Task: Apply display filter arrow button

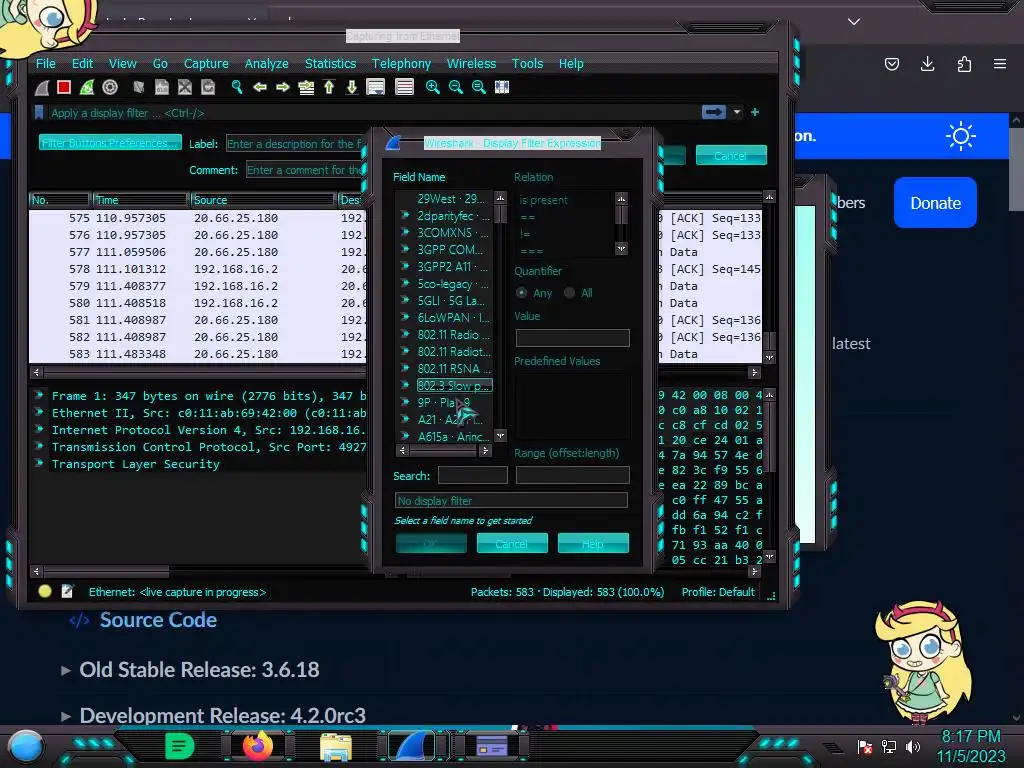Action: click(x=714, y=112)
